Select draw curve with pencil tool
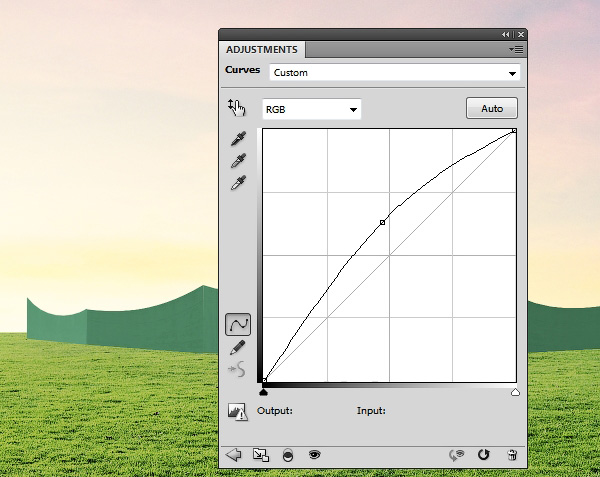This screenshot has width=600, height=477. tap(238, 348)
